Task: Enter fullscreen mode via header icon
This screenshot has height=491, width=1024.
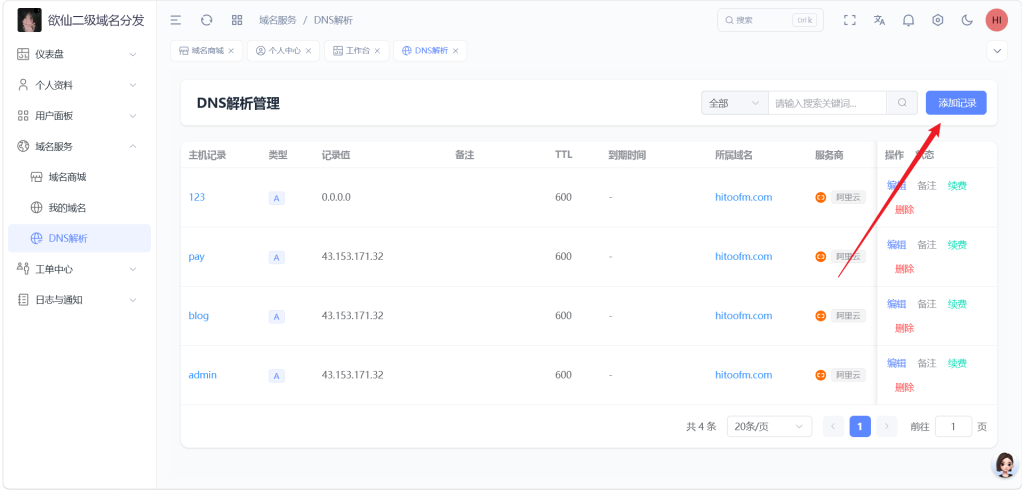Action: (850, 20)
